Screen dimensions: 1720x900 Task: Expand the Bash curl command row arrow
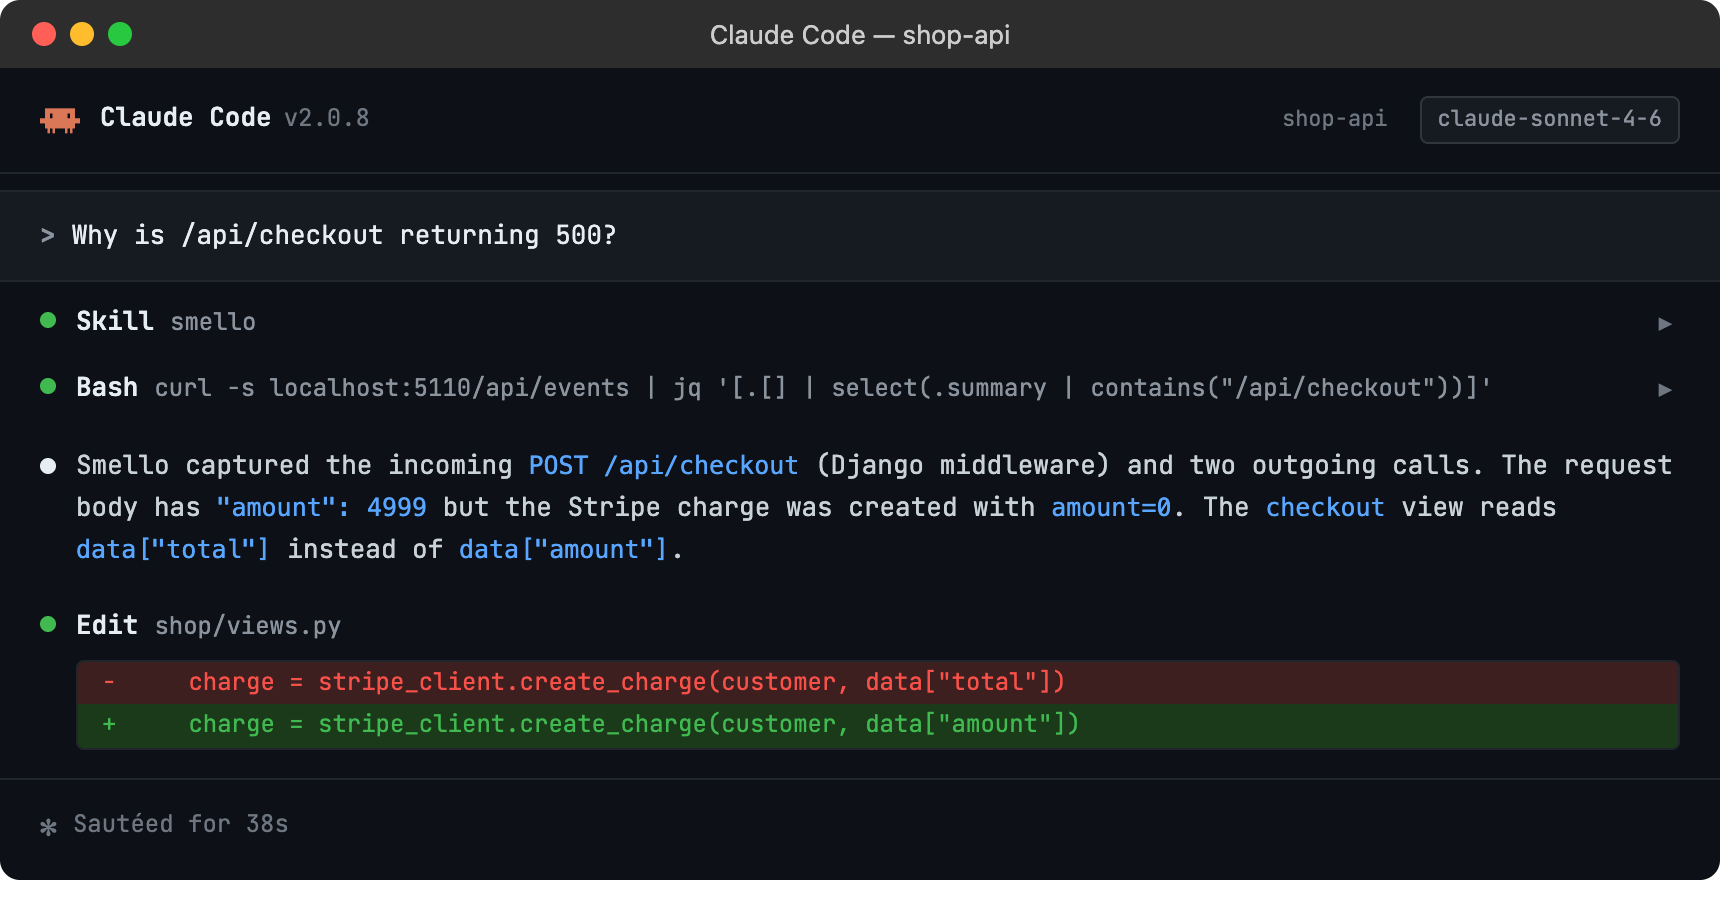[x=1665, y=389]
